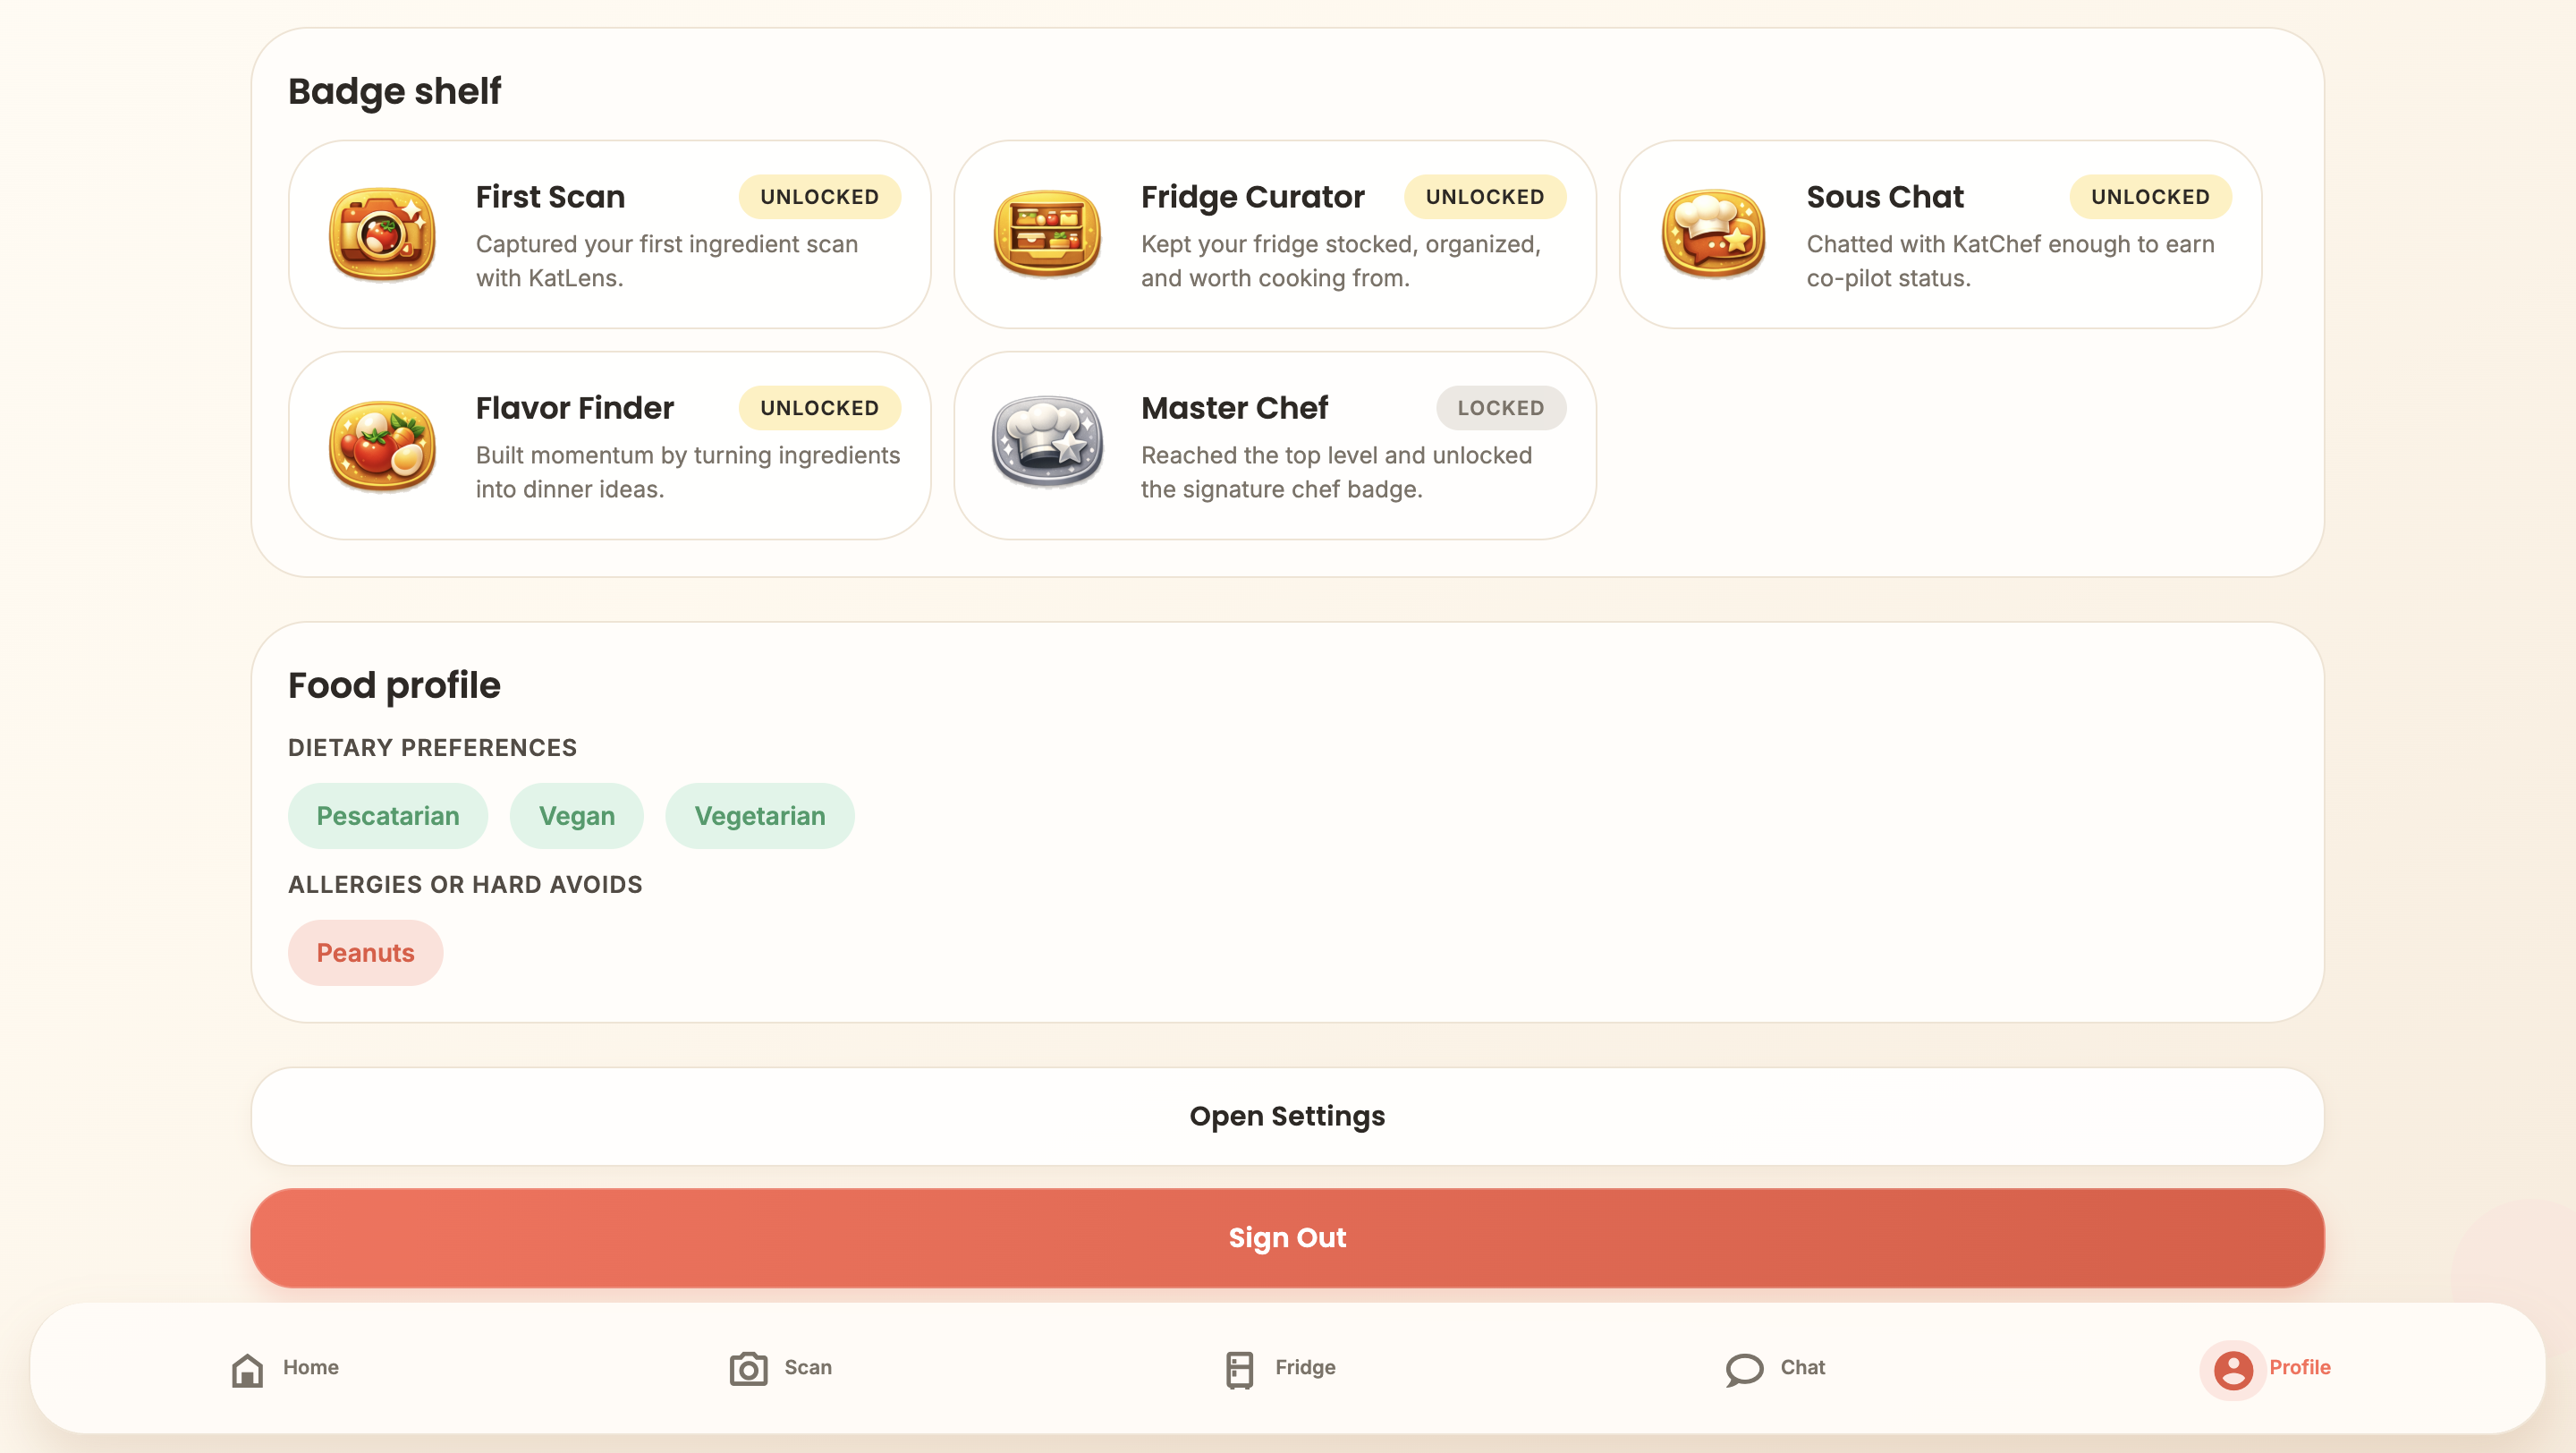Click the Home house icon
The width and height of the screenshot is (2576, 1453).
click(247, 1369)
